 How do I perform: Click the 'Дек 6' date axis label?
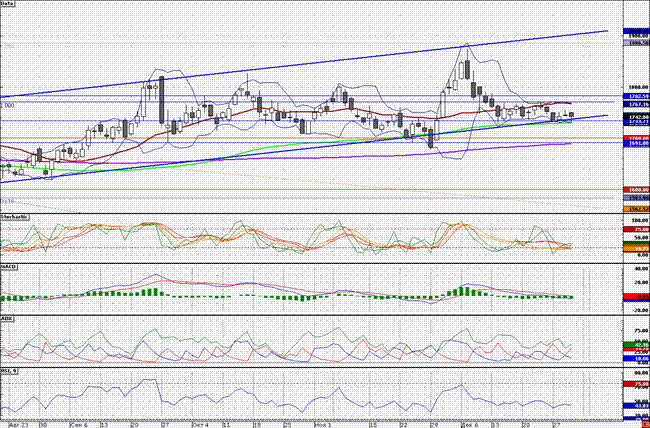click(x=469, y=425)
